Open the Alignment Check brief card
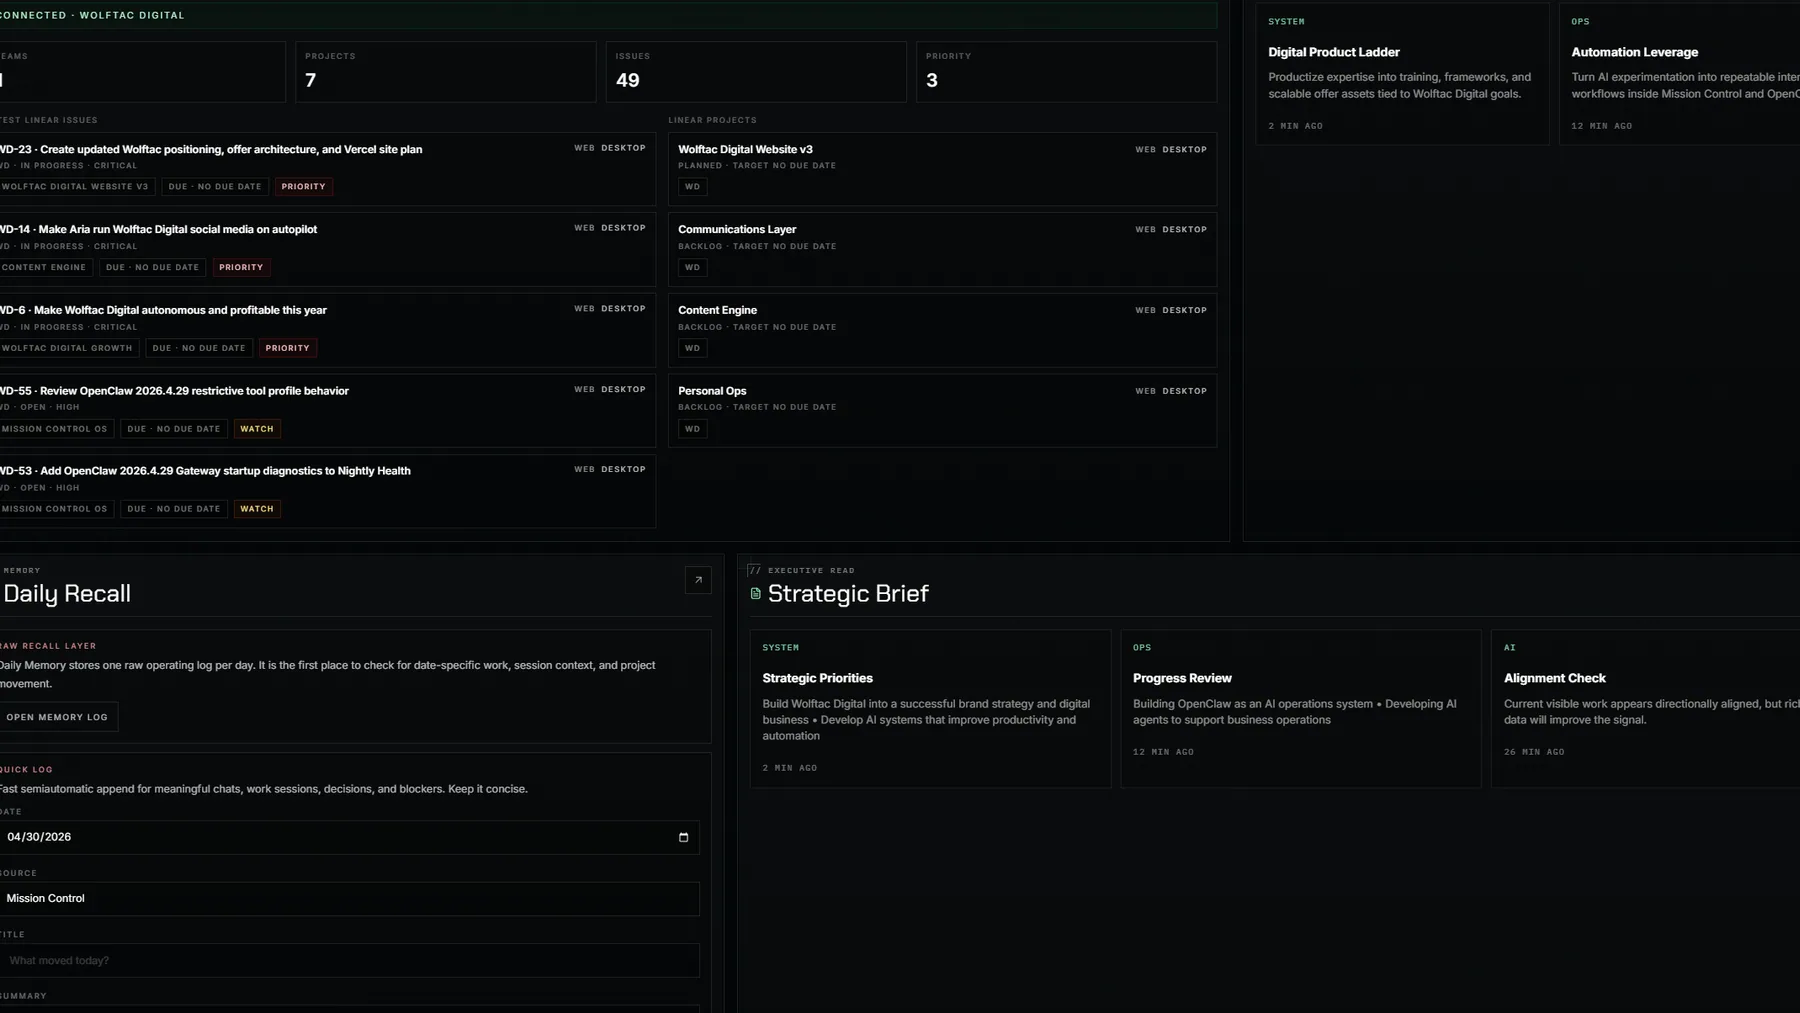The image size is (1800, 1013). (1646, 708)
